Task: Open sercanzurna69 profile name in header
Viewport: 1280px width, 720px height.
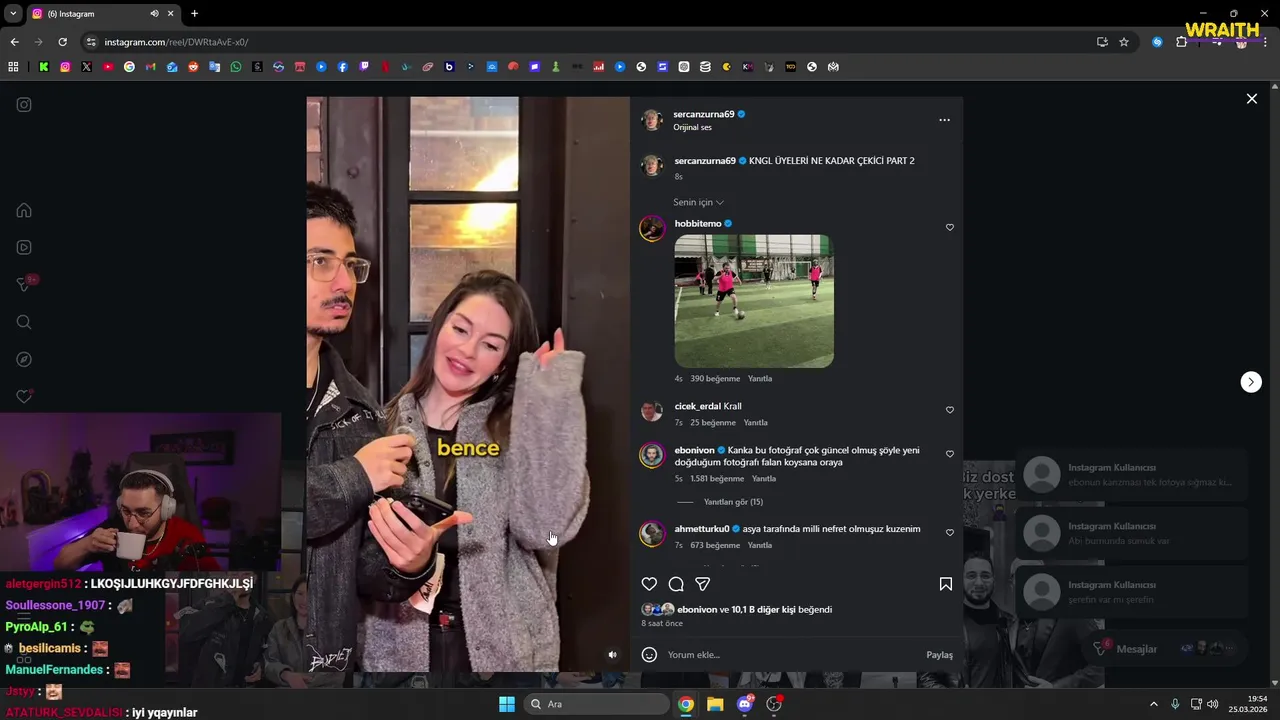Action: [x=704, y=114]
